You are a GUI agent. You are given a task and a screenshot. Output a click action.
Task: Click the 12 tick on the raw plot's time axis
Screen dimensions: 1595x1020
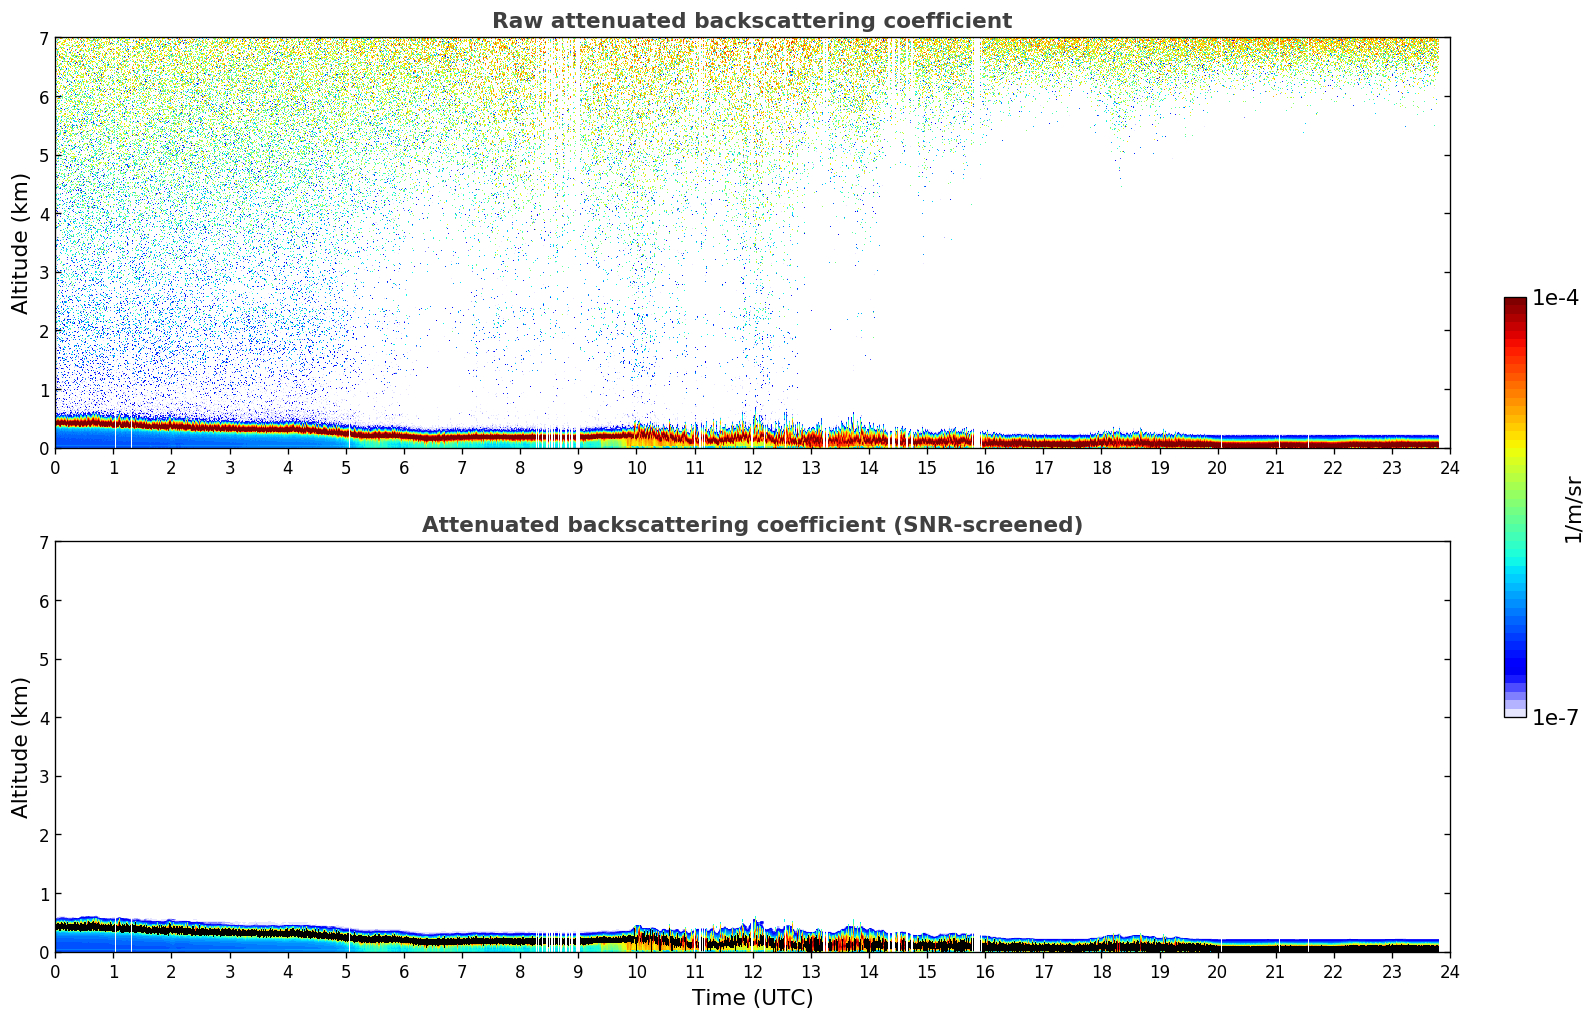pyautogui.click(x=752, y=467)
